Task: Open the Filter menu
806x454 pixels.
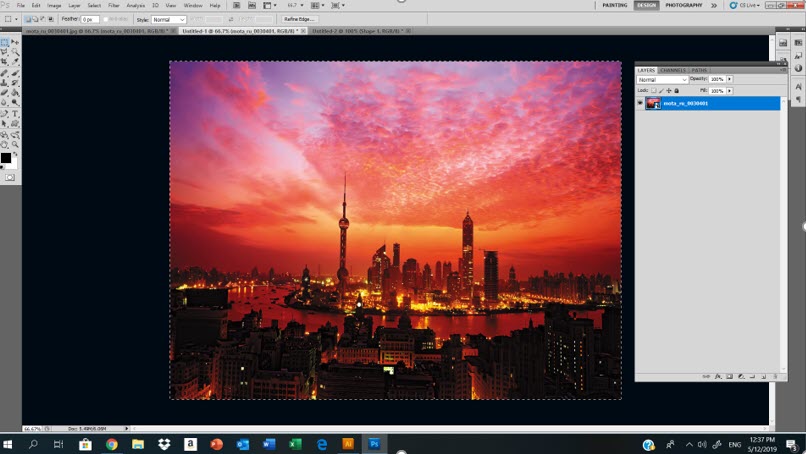Action: click(x=114, y=5)
